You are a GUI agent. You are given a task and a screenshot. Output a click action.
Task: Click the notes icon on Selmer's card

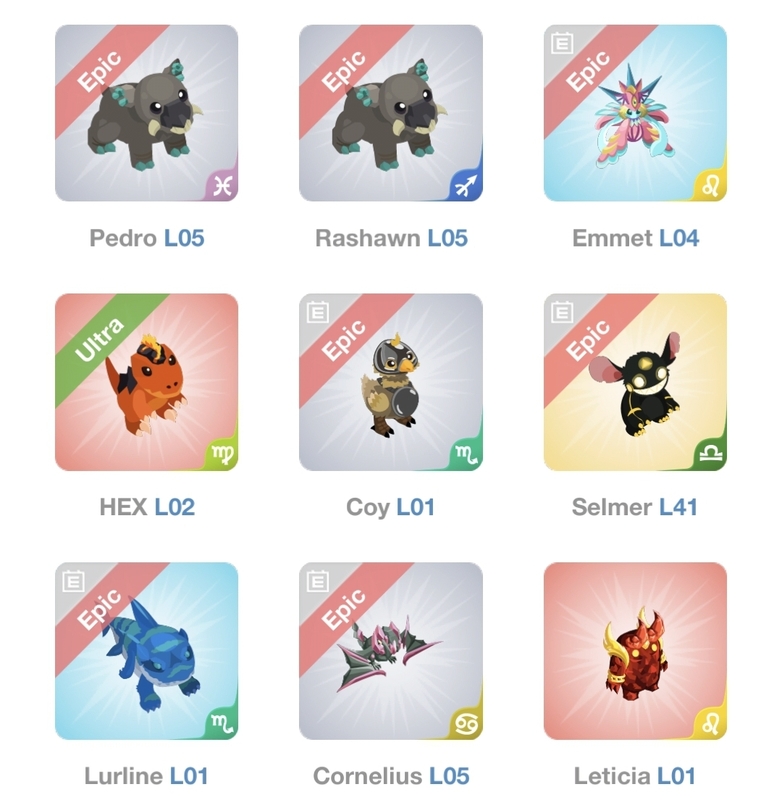[x=562, y=312]
